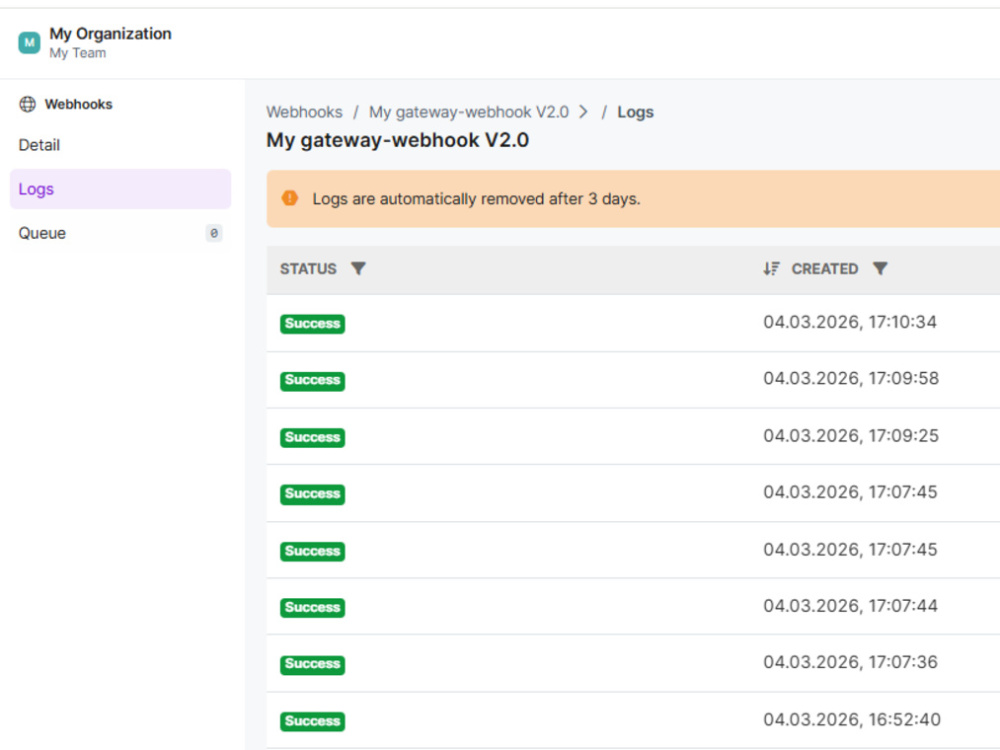Image resolution: width=1000 pixels, height=750 pixels.
Task: Click the STATUS column header
Action: click(x=308, y=268)
